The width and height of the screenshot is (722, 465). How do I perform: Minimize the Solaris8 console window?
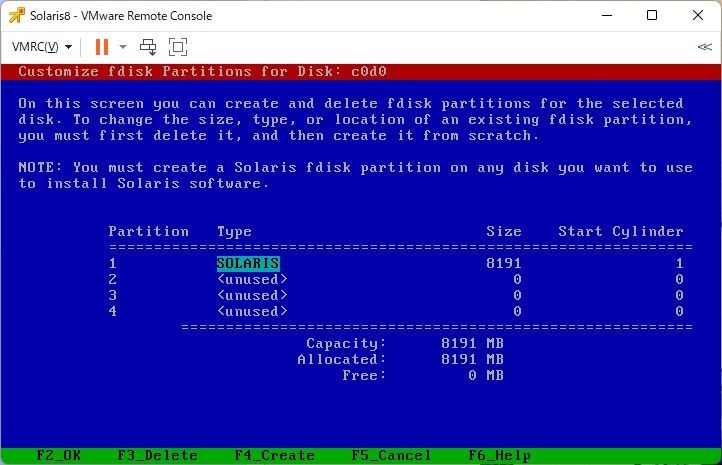(607, 15)
